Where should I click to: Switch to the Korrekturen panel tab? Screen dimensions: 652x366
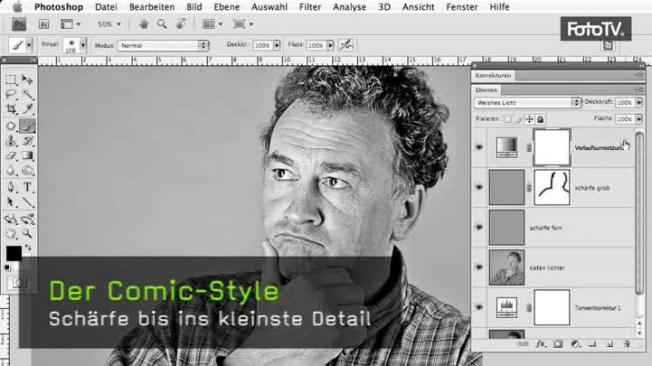tap(494, 75)
